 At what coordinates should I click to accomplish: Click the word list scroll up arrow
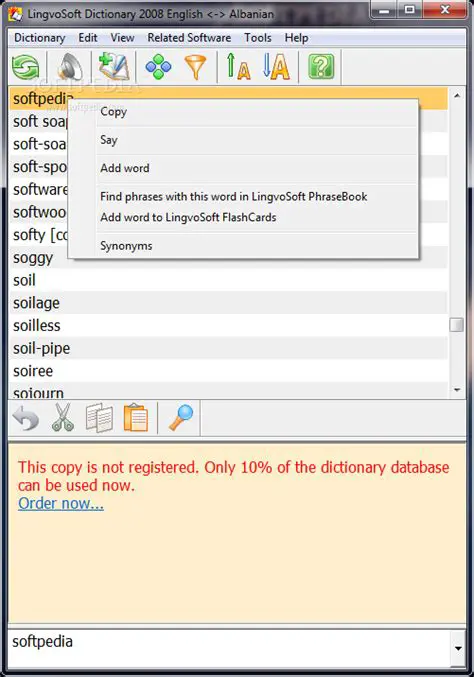(x=457, y=95)
